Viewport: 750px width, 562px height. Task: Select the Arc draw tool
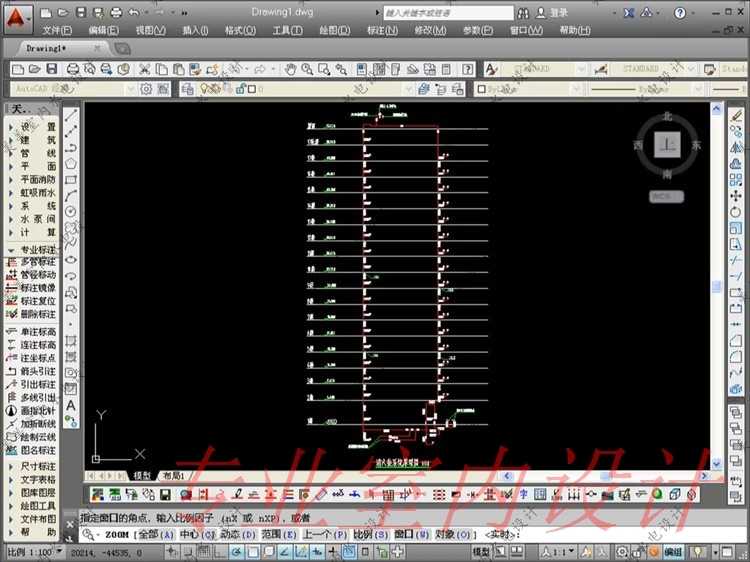click(71, 195)
